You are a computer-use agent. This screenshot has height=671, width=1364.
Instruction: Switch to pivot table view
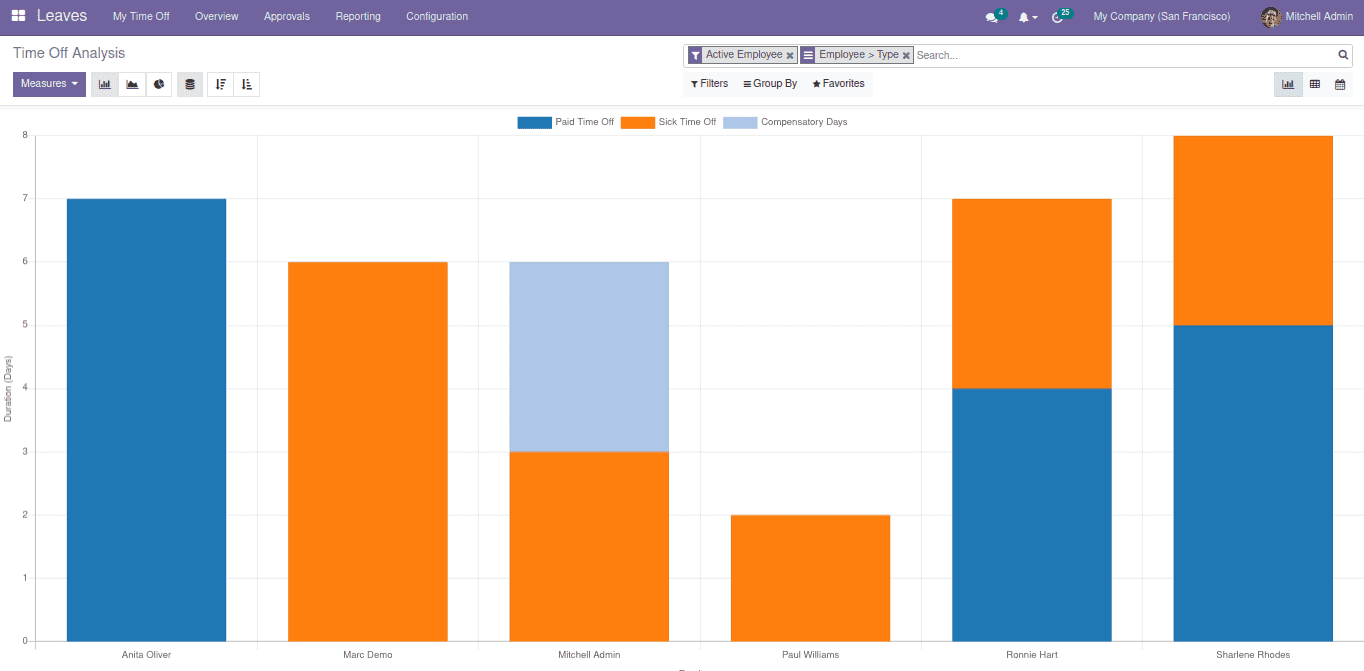coord(1314,85)
